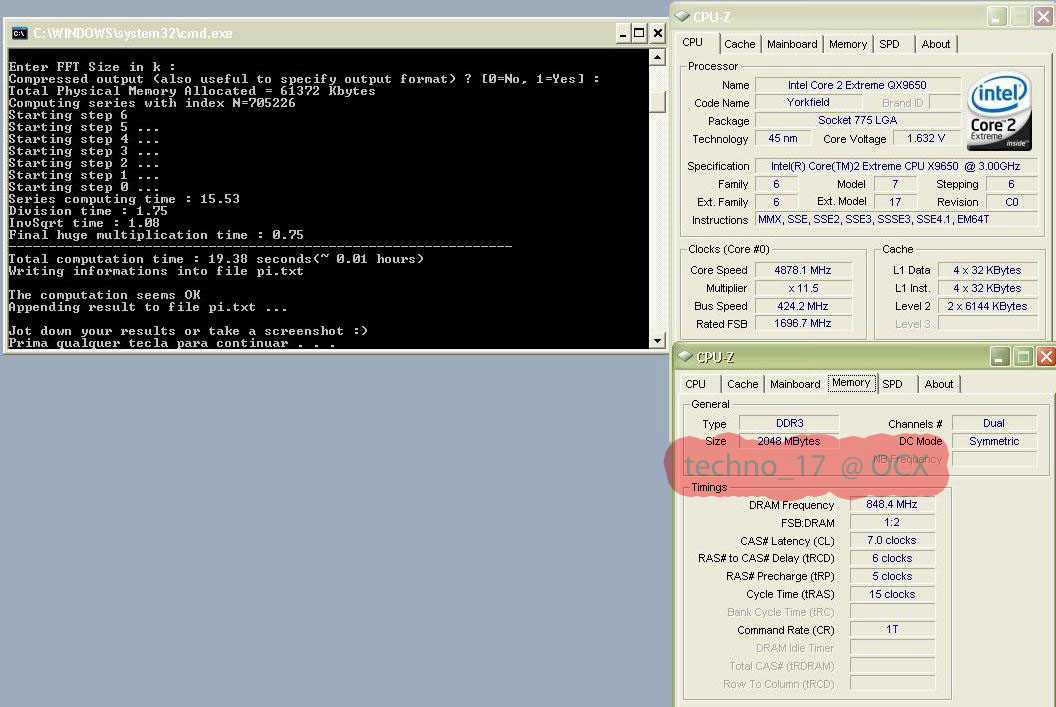1056x707 pixels.
Task: Select the CPU tab in top CPU-Z window
Action: (x=693, y=42)
